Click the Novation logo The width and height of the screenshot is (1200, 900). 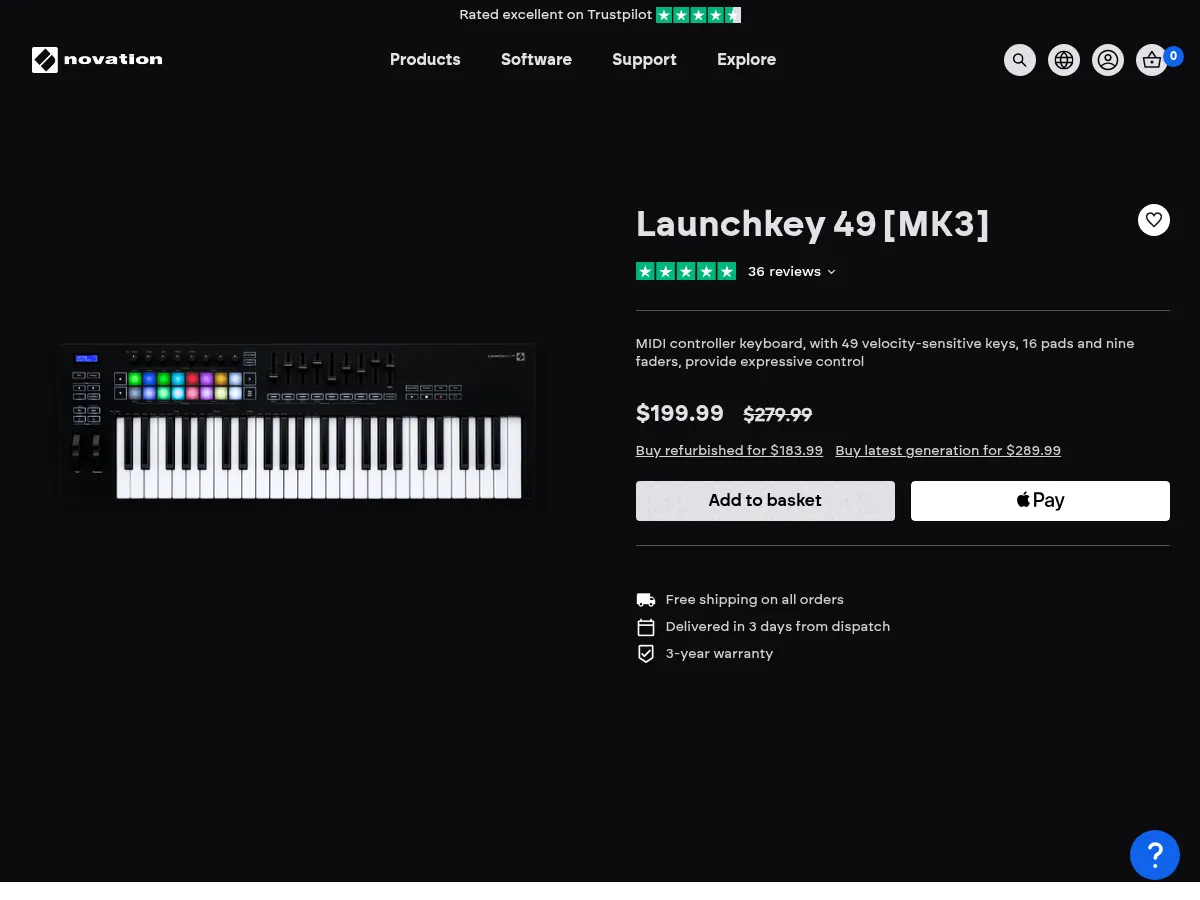96,60
